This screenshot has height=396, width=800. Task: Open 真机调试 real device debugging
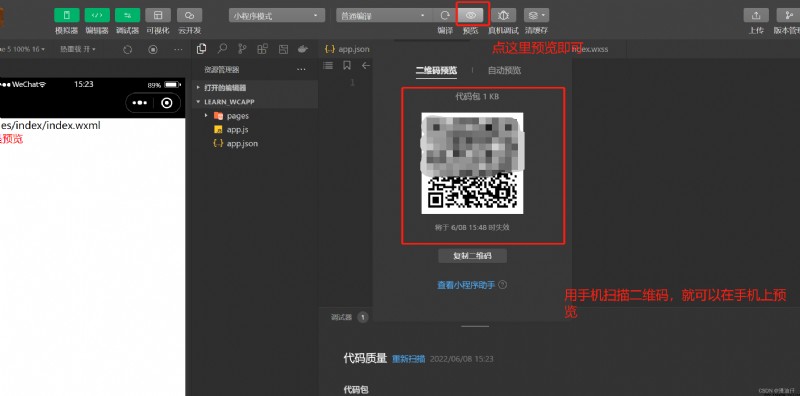coord(503,15)
